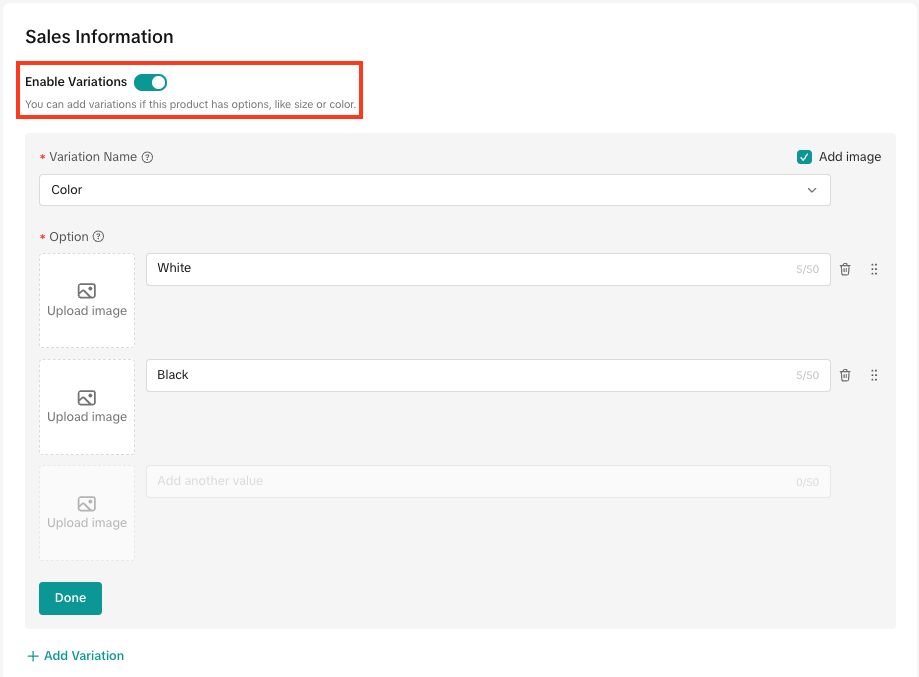Delete the White option with trash icon
This screenshot has width=919, height=677.
[x=845, y=269]
